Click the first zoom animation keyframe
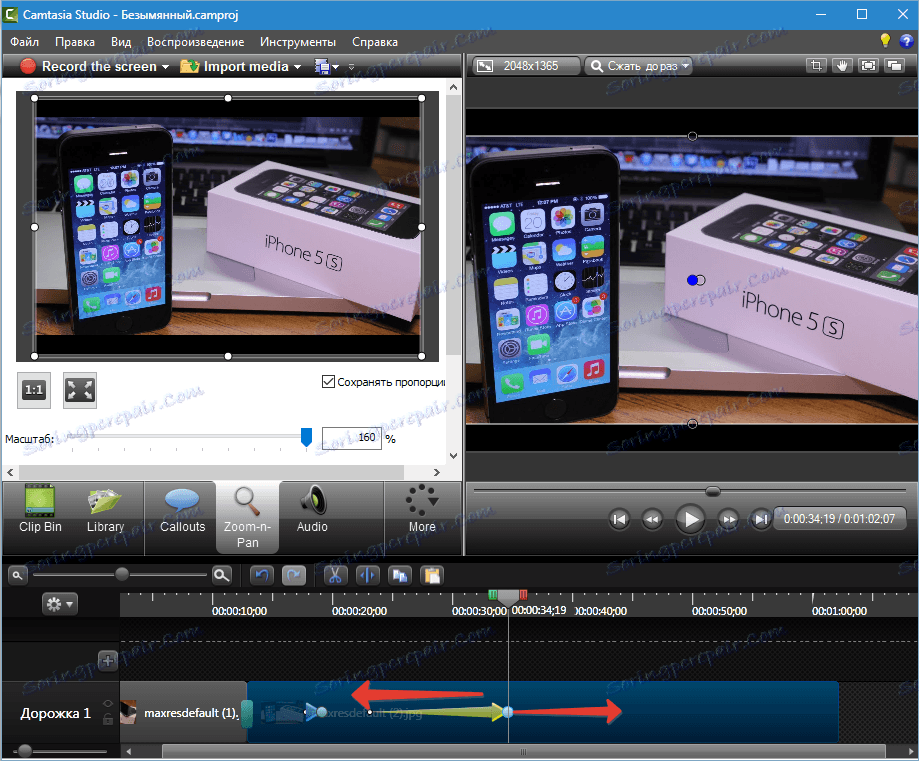Viewport: 919px width, 761px height. coord(321,712)
